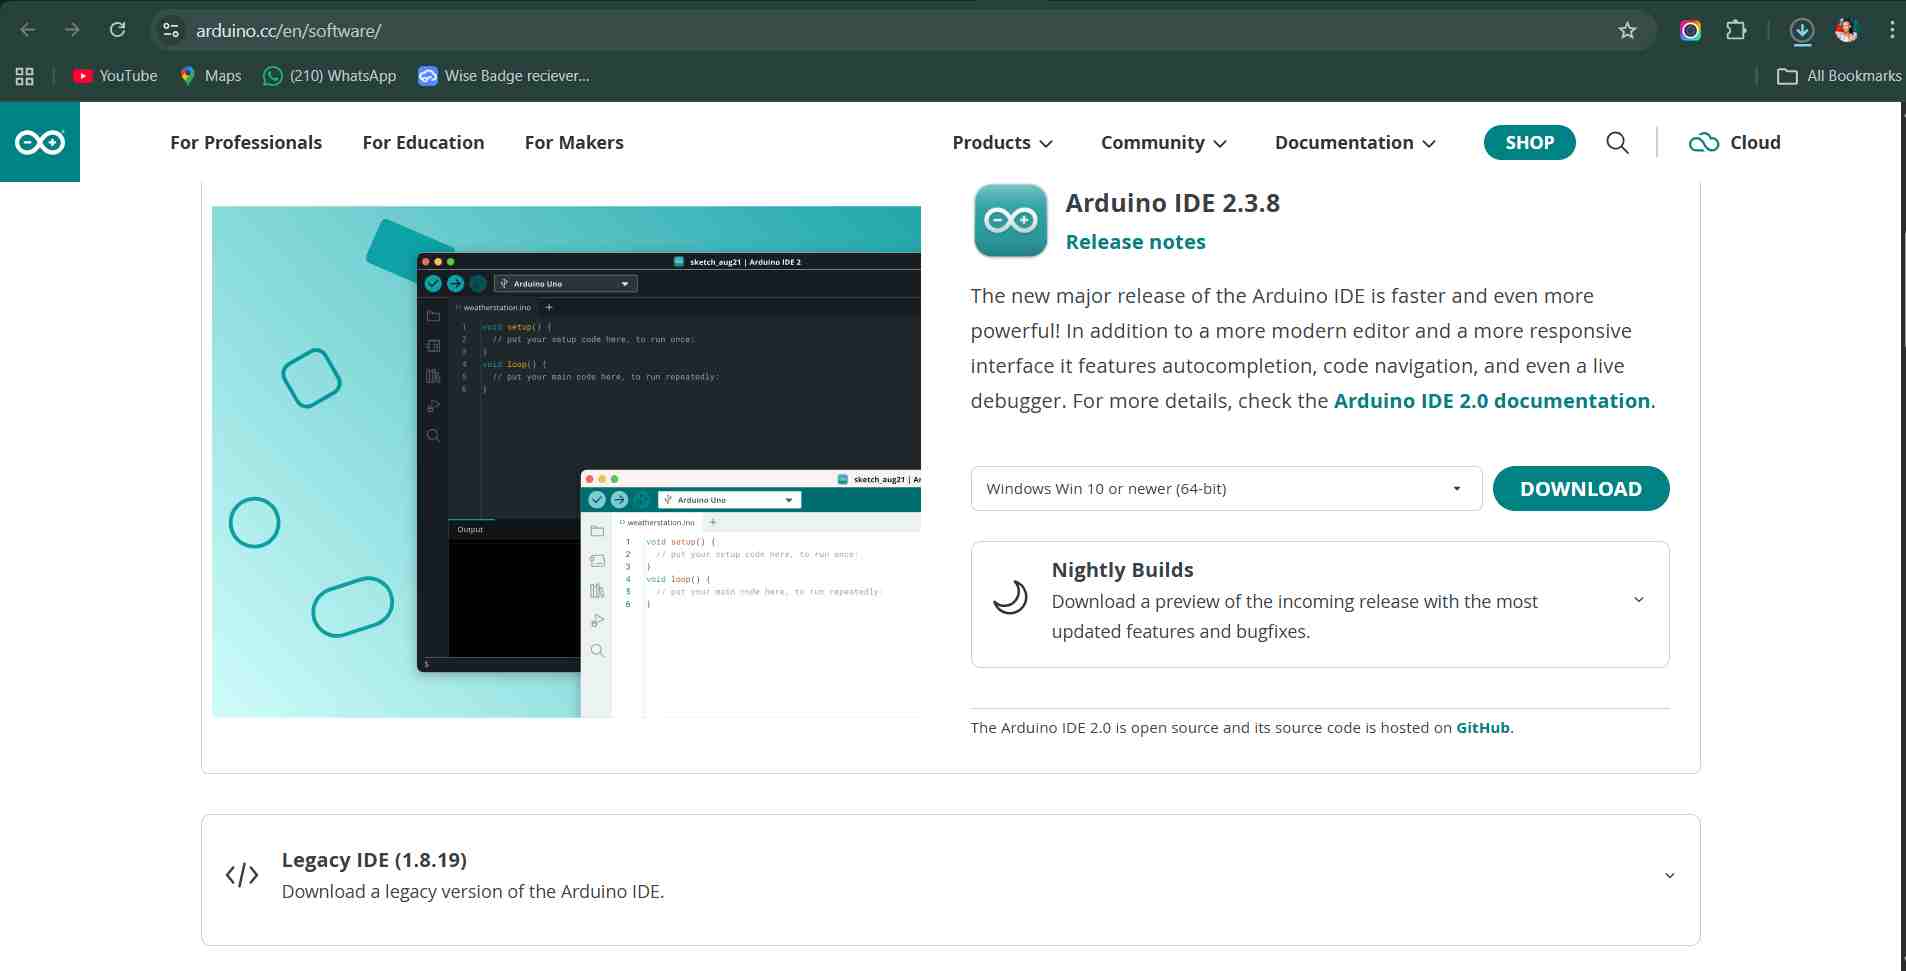Click the SHOP button

1529,142
